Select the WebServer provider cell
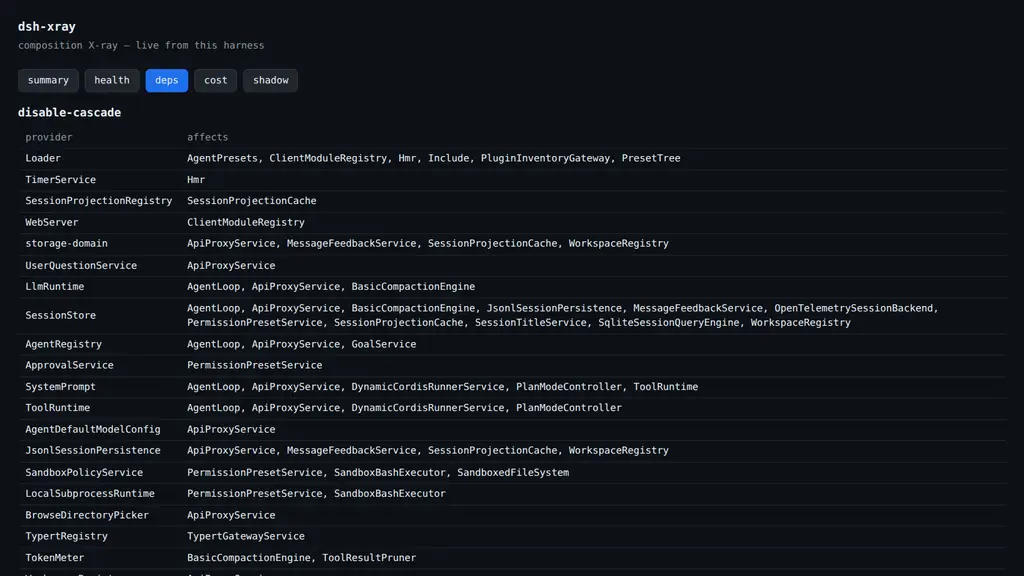The height and width of the screenshot is (576, 1024). click(x=52, y=222)
